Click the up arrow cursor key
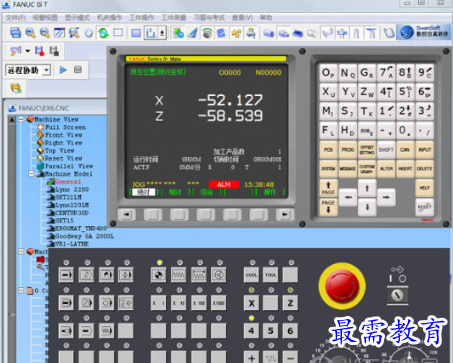The image size is (453, 363). [x=367, y=188]
